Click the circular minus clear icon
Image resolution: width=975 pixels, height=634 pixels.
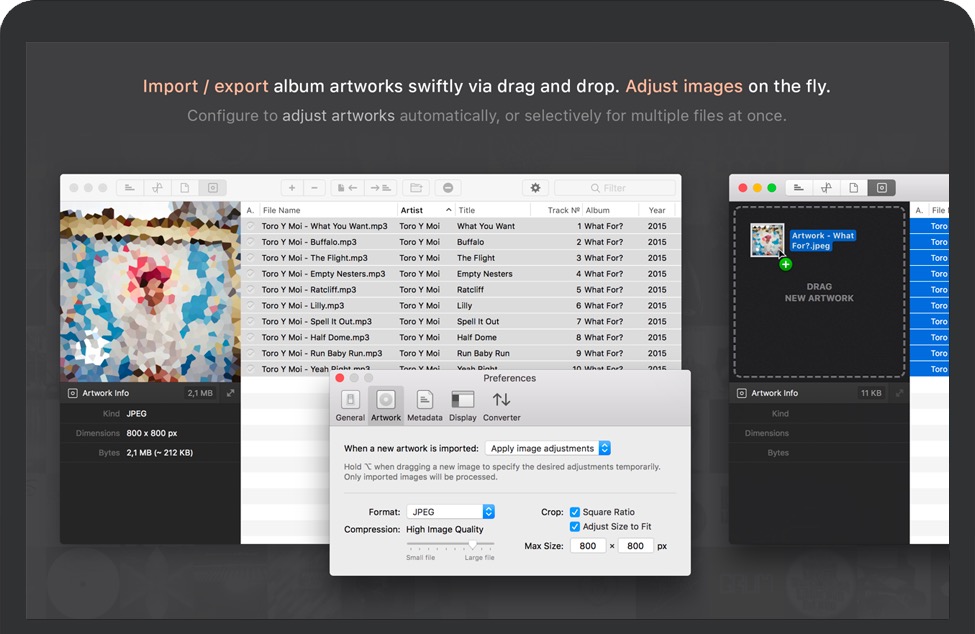[447, 188]
